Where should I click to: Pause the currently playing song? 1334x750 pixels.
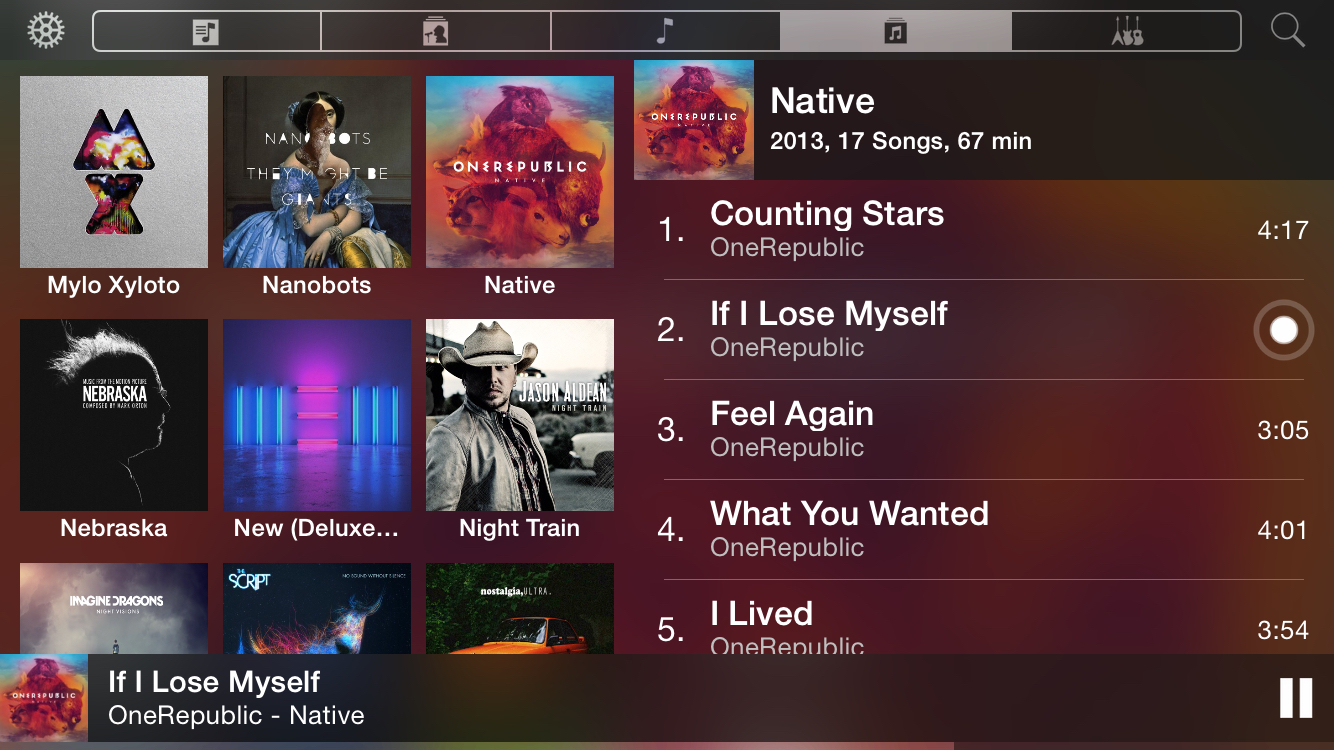pyautogui.click(x=1296, y=698)
